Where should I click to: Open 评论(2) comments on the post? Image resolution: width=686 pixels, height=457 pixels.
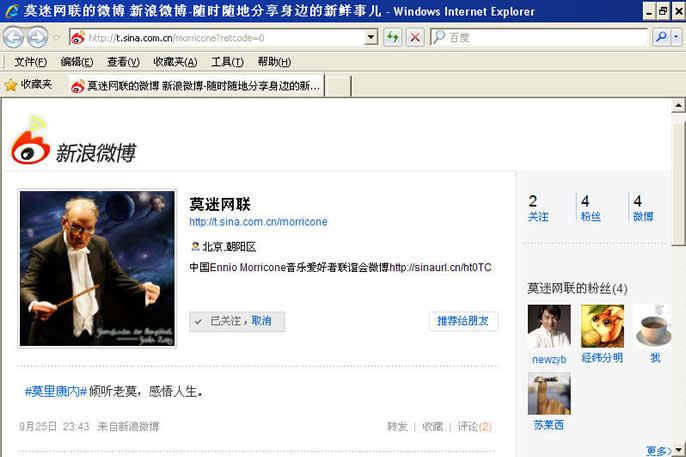(x=475, y=426)
